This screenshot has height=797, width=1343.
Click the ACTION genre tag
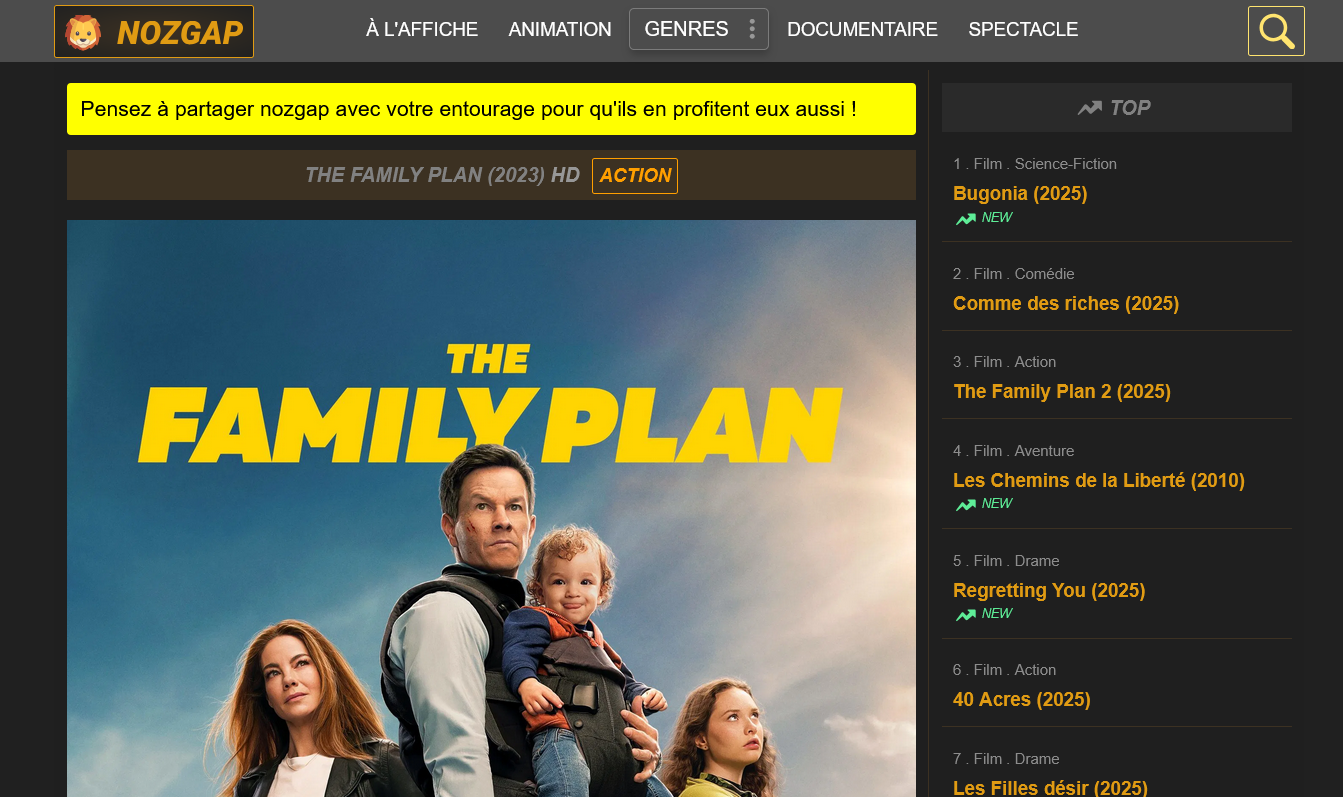[635, 176]
